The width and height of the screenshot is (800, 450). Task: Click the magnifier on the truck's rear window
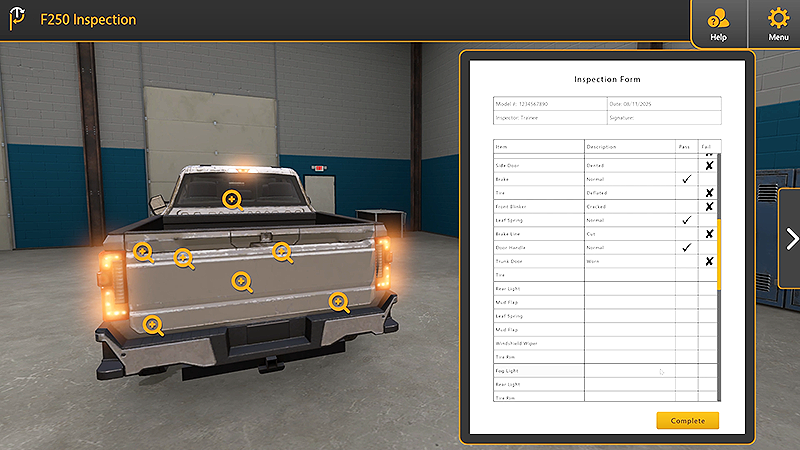point(232,200)
